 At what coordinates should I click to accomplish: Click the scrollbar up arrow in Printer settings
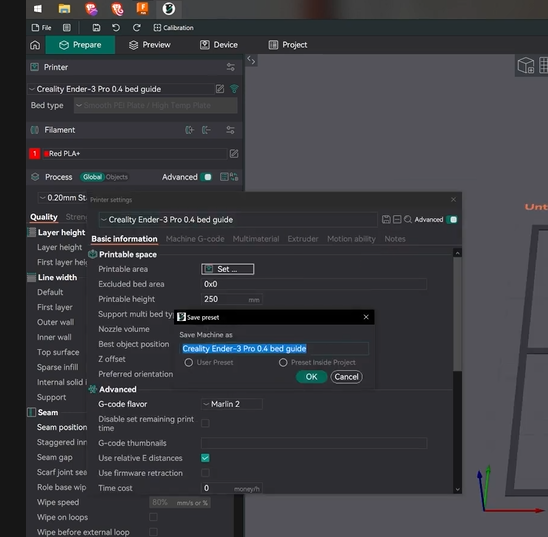[457, 253]
